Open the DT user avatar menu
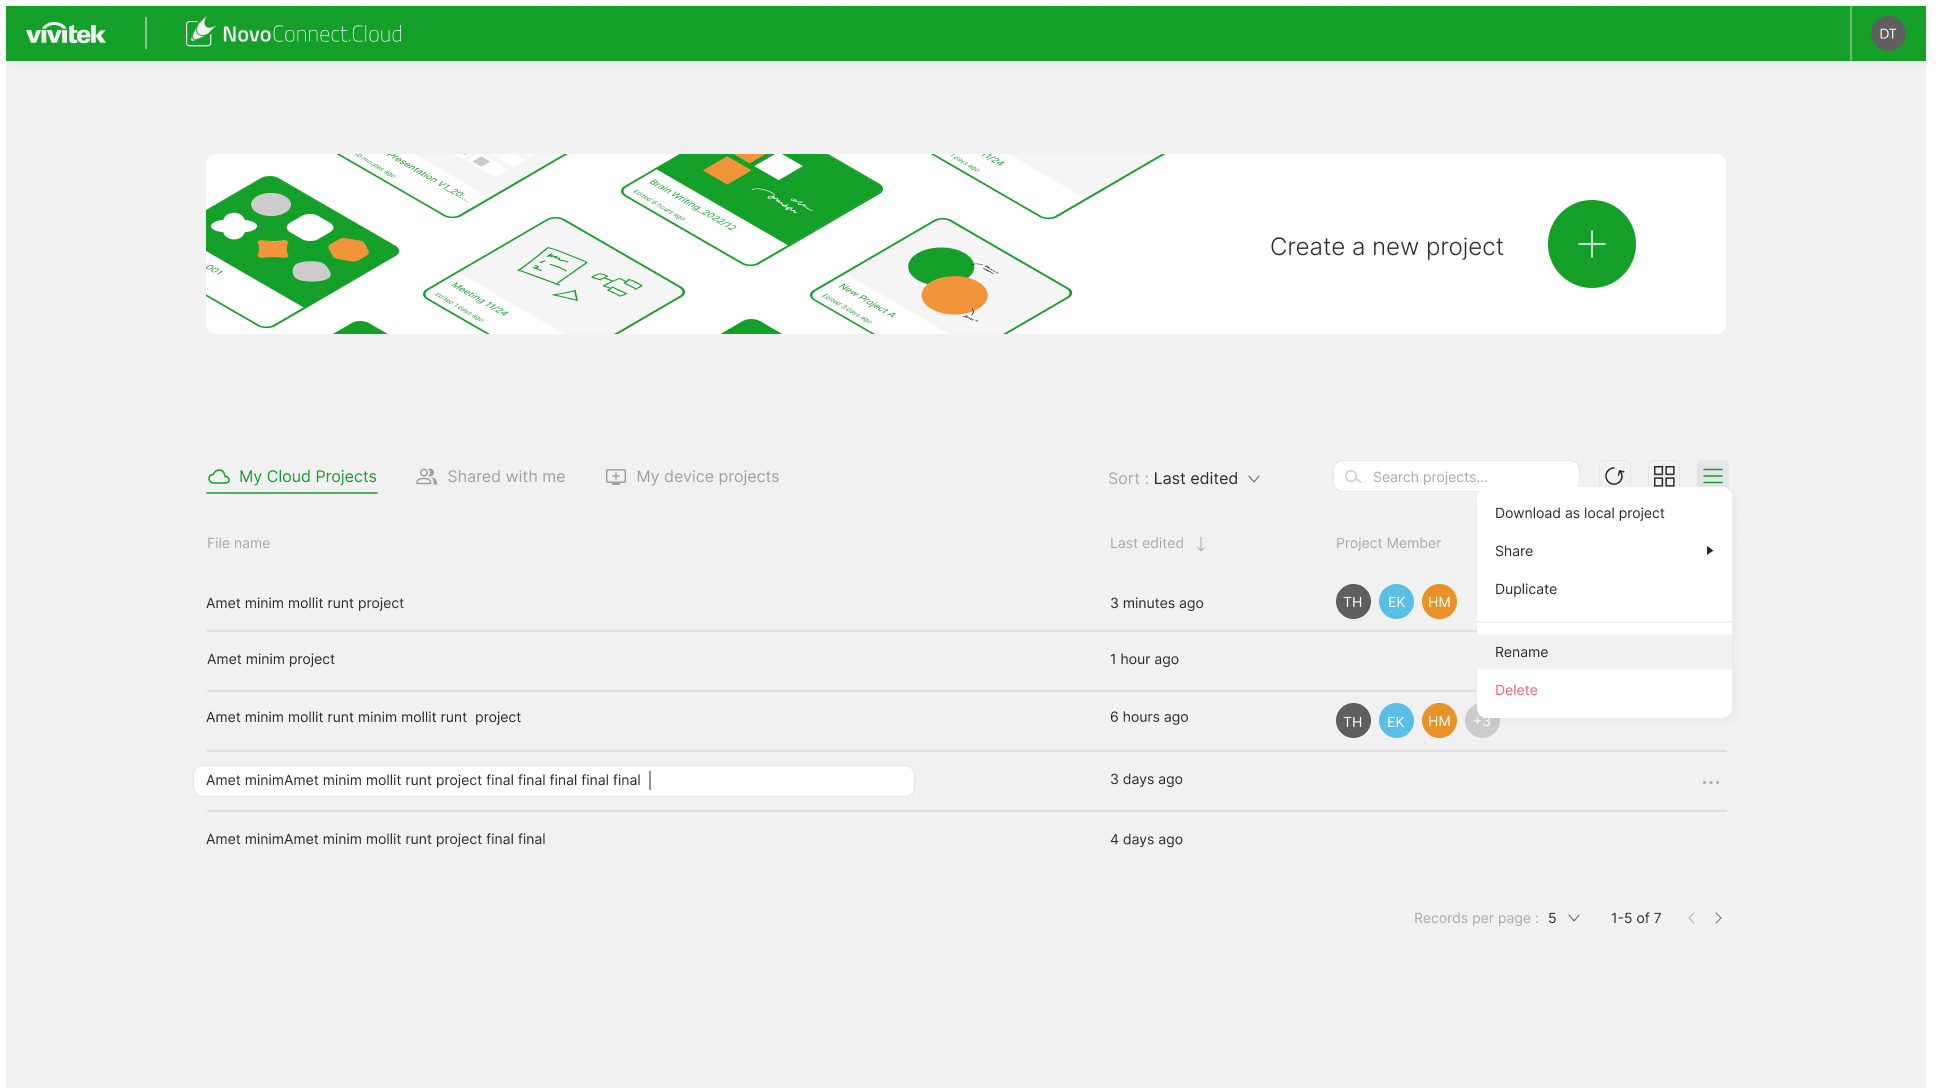 coord(1887,34)
